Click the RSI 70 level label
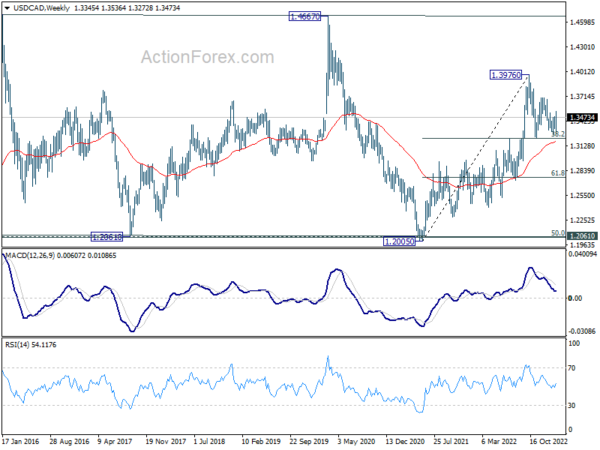600x450 pixels. coord(572,368)
